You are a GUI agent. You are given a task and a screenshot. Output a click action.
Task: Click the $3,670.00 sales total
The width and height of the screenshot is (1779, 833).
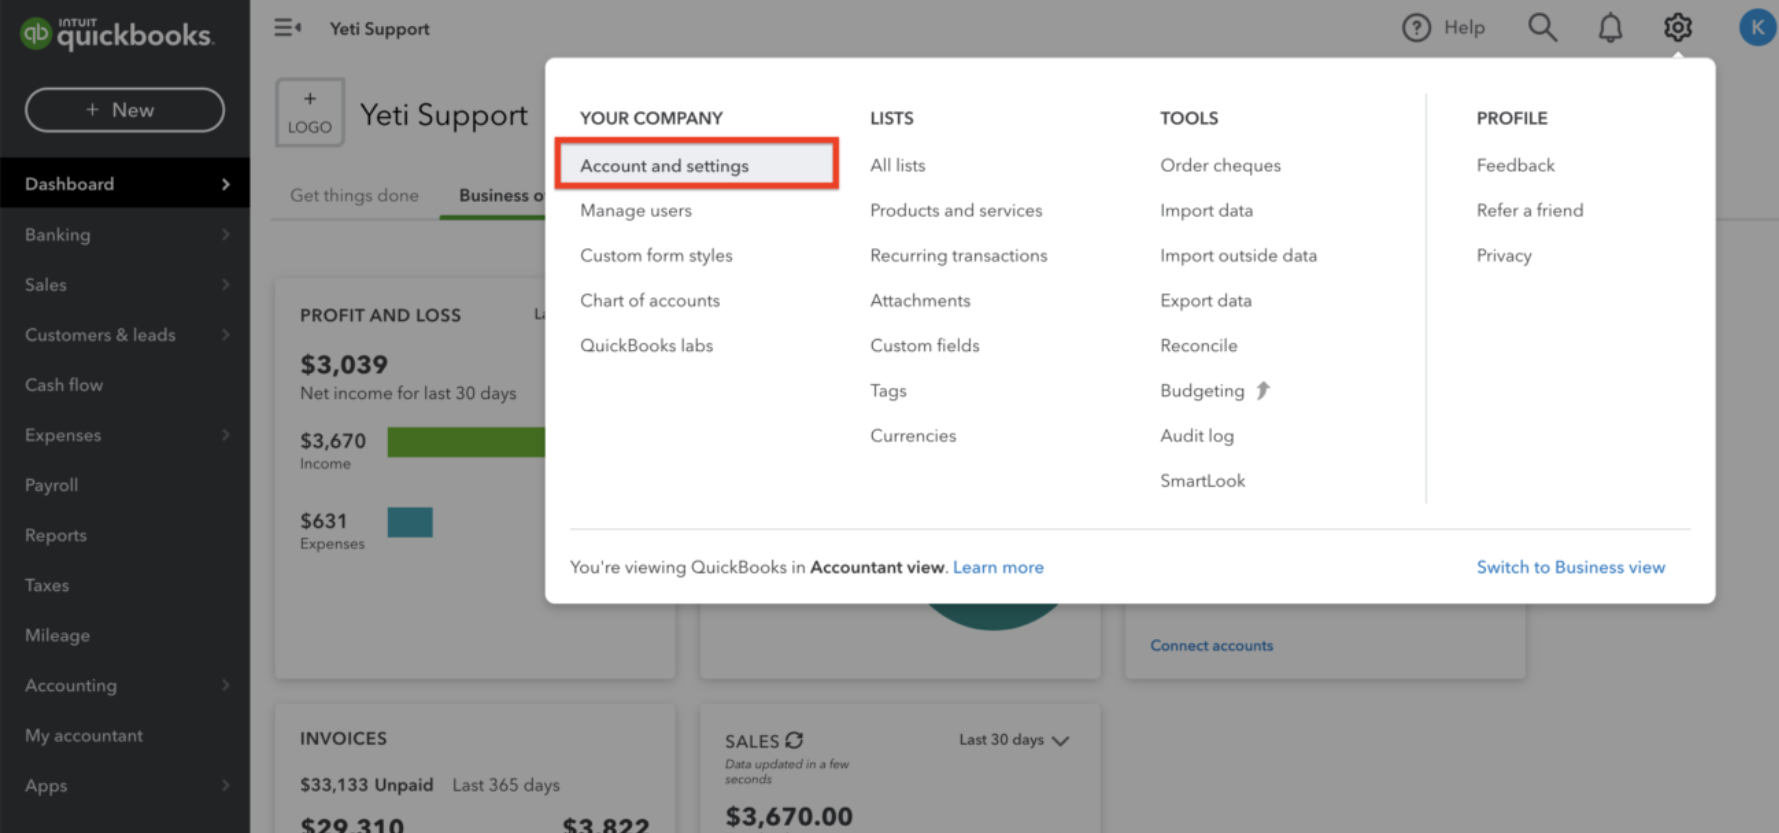tap(788, 816)
